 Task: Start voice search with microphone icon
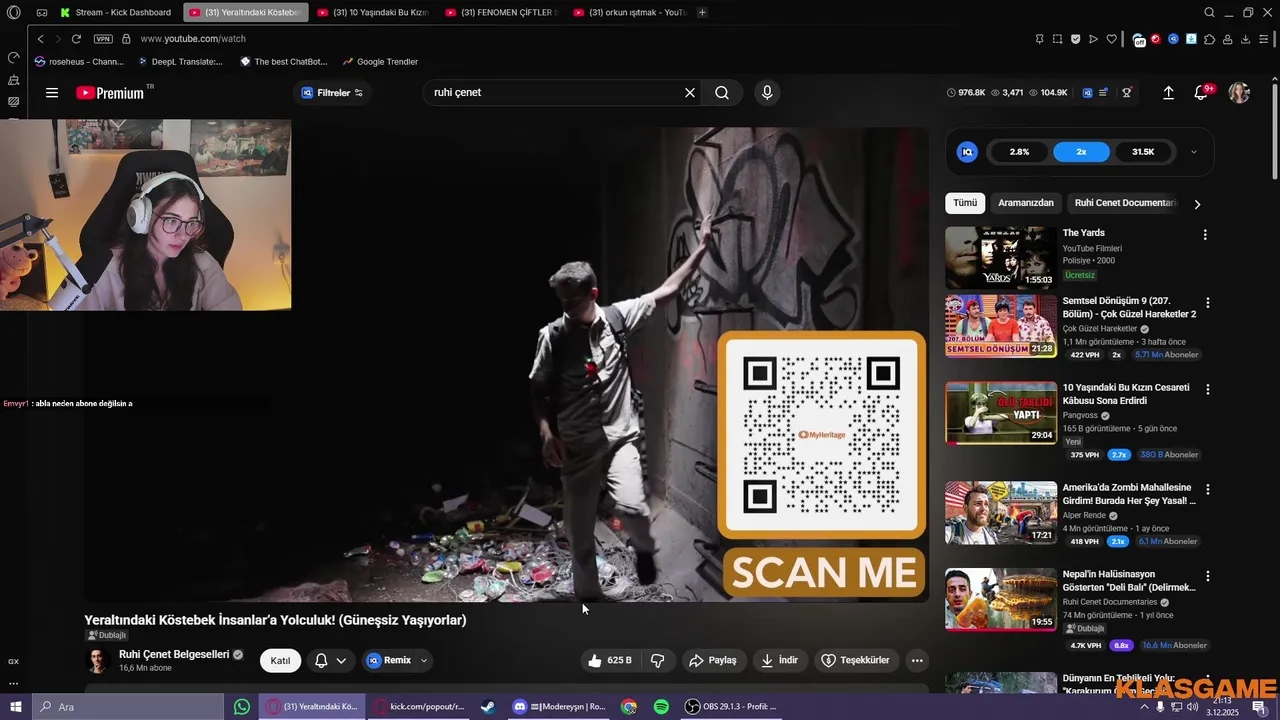click(767, 93)
